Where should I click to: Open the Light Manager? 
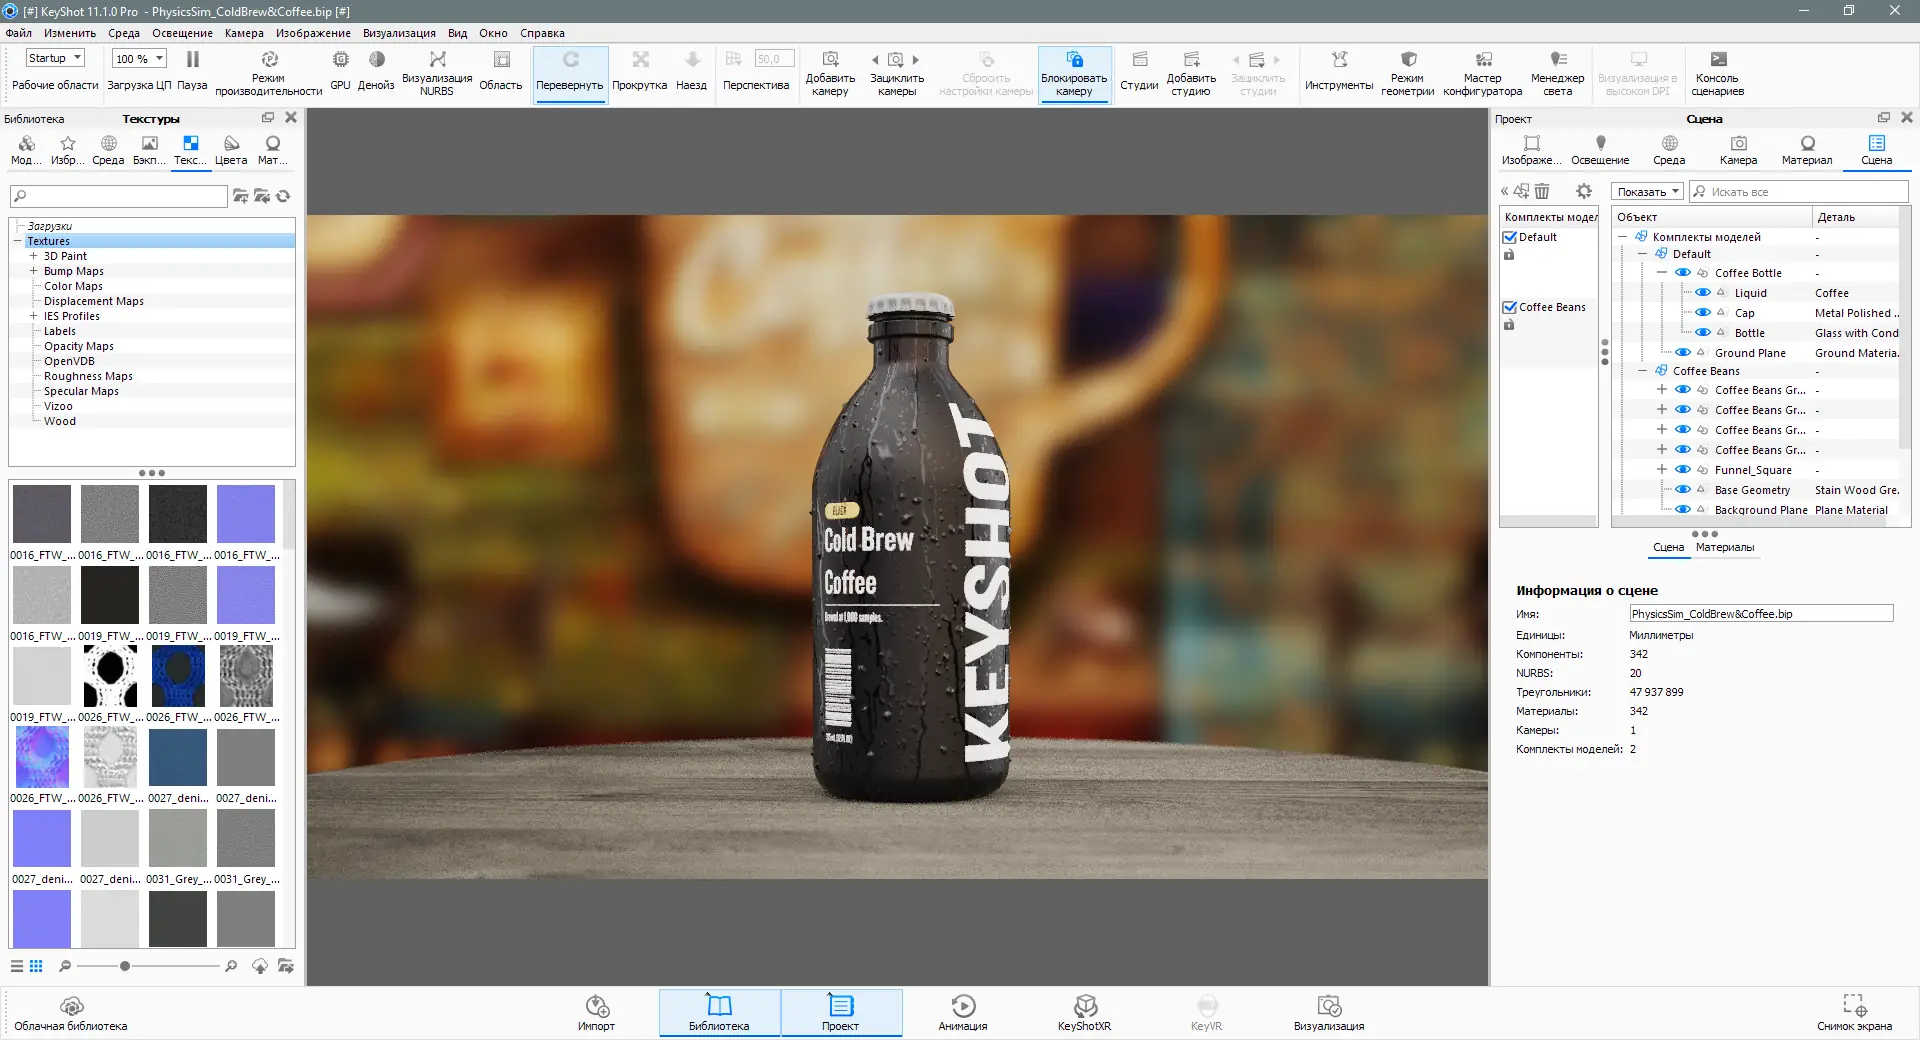pyautogui.click(x=1558, y=74)
